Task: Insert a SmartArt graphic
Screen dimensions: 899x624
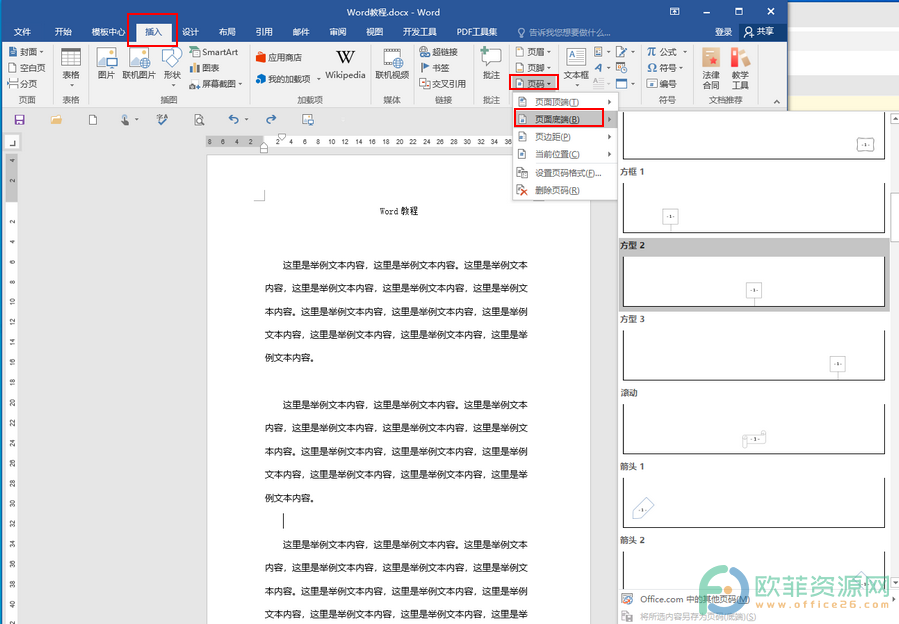Action: pos(213,52)
